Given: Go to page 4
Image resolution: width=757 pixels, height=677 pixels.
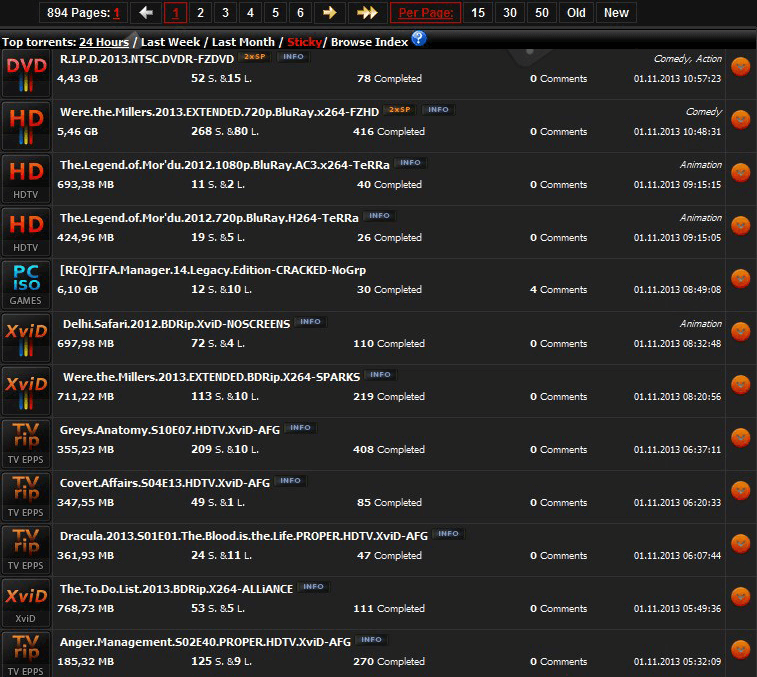Looking at the screenshot, I should pyautogui.click(x=250, y=13).
